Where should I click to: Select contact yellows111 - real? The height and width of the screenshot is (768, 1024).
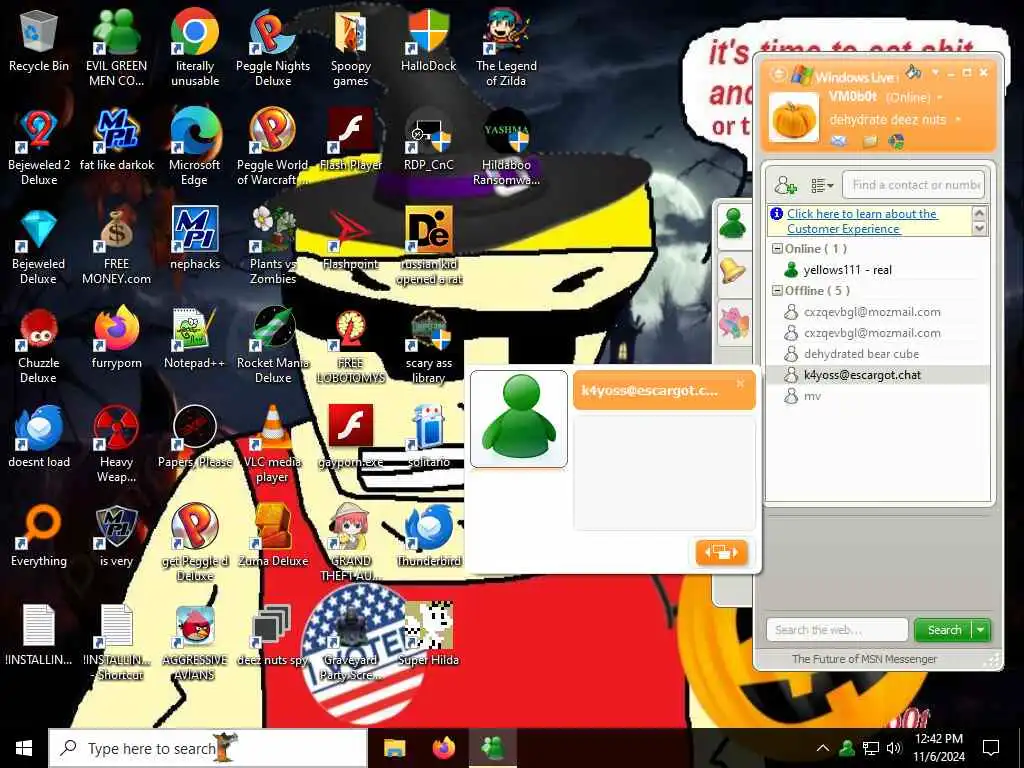(x=847, y=270)
